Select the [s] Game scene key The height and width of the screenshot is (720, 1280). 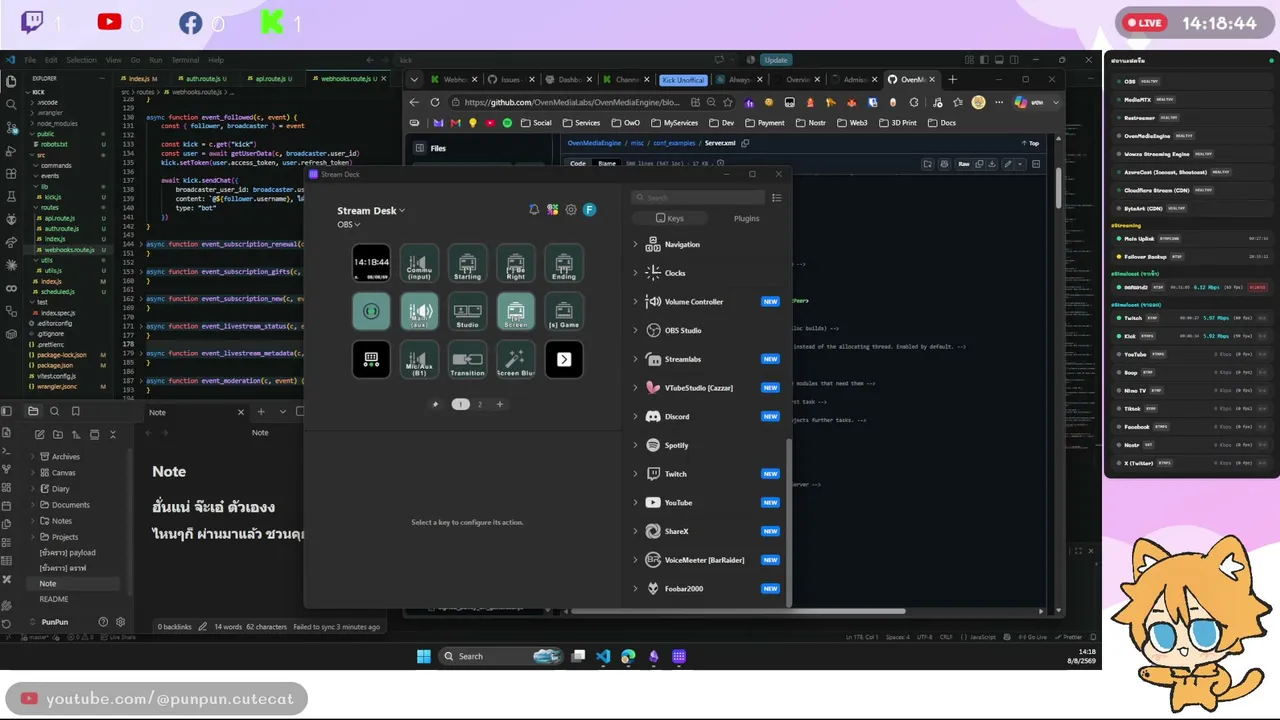(564, 311)
